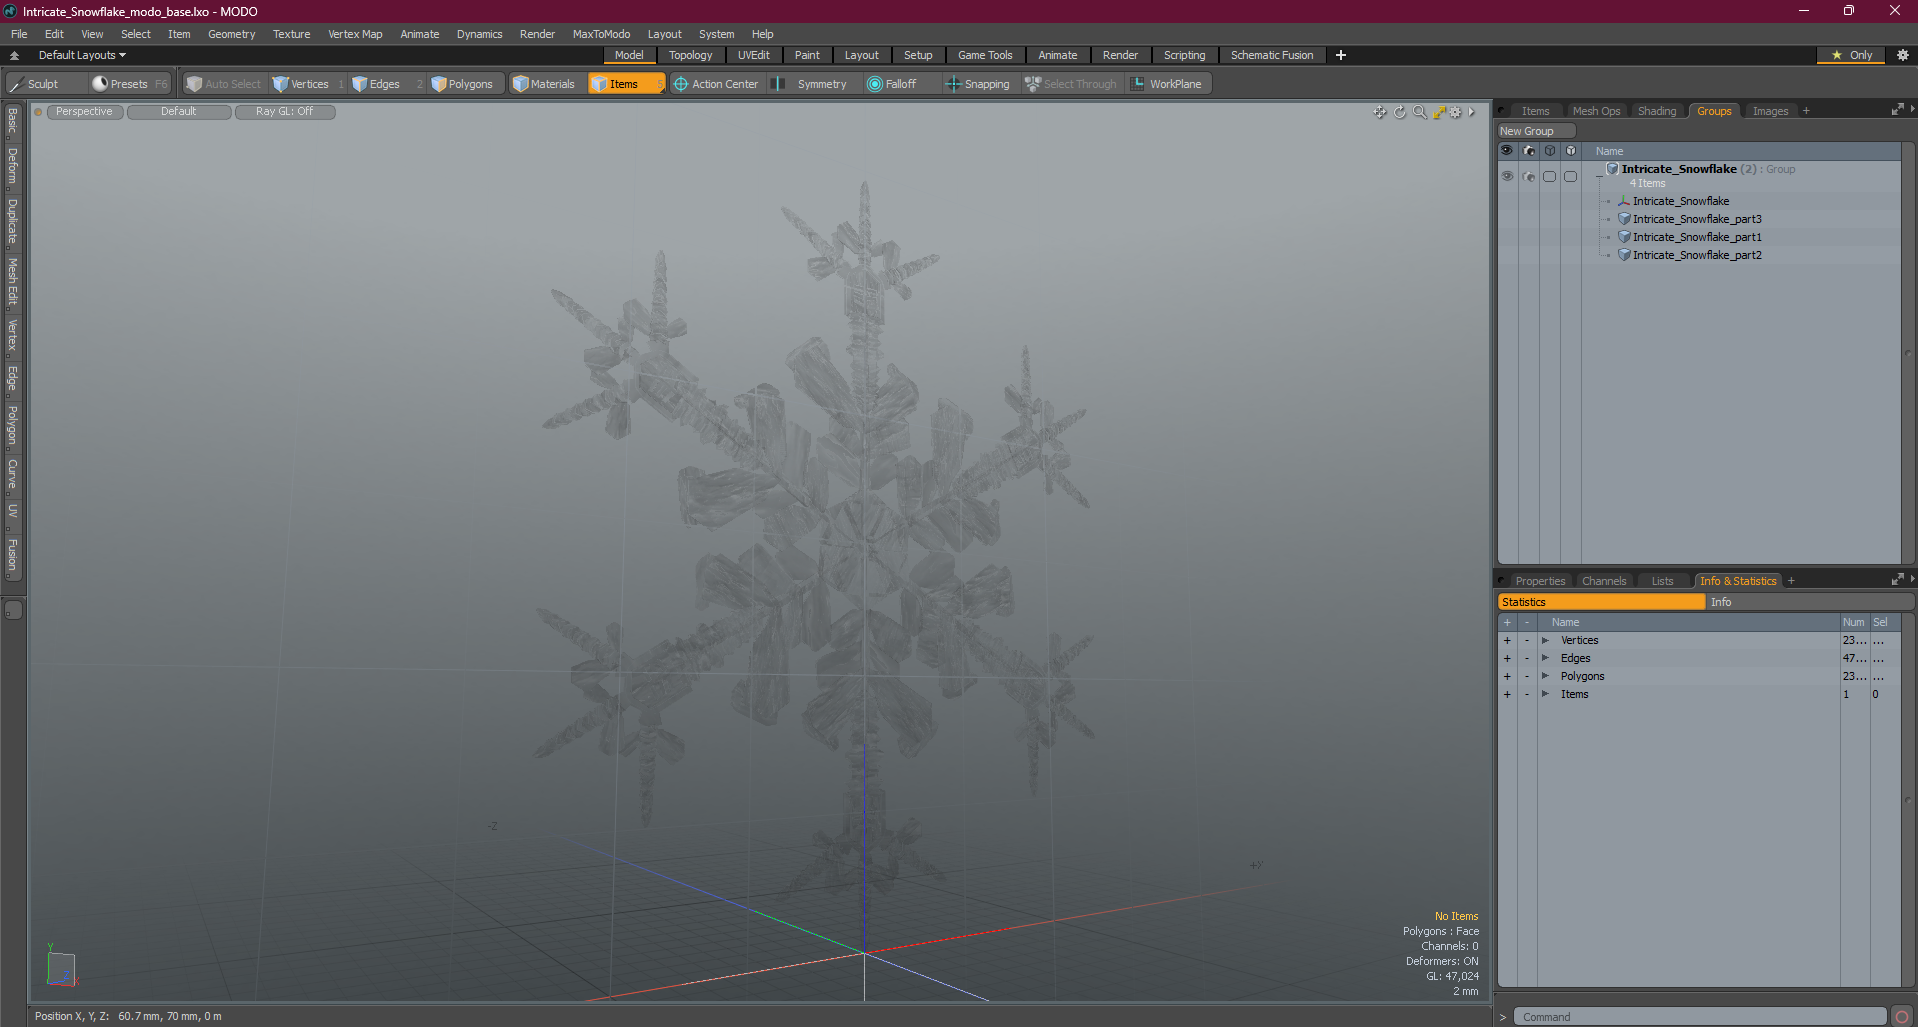Click the yellow maximize viewport arrows icon
The height and width of the screenshot is (1027, 1918).
[x=1439, y=112]
